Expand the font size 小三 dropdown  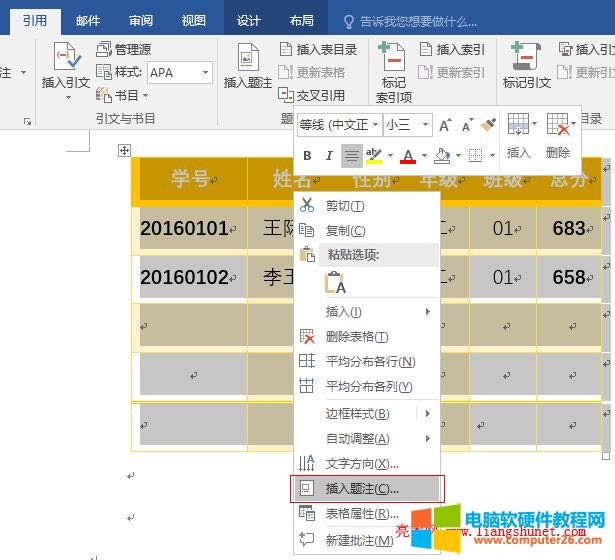tap(425, 125)
